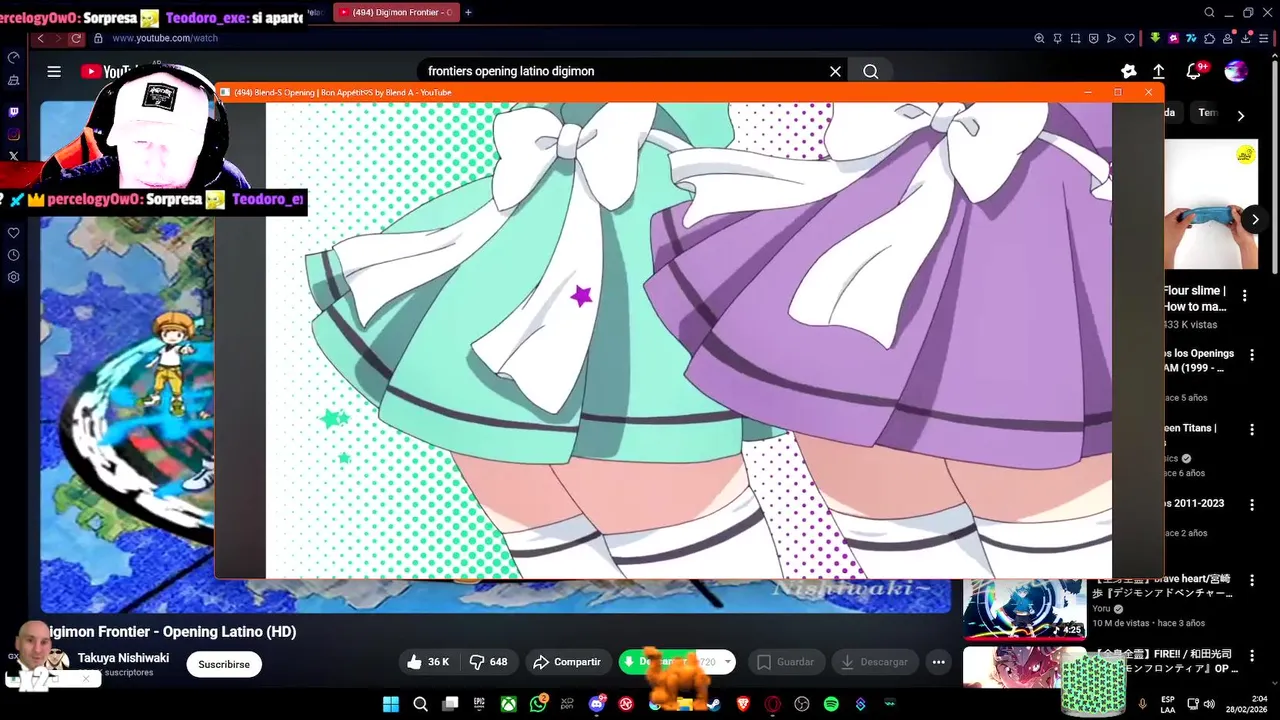Screen dimensions: 1280x720
Task: Expand the green download quality dropdown arrow
Action: (x=727, y=662)
